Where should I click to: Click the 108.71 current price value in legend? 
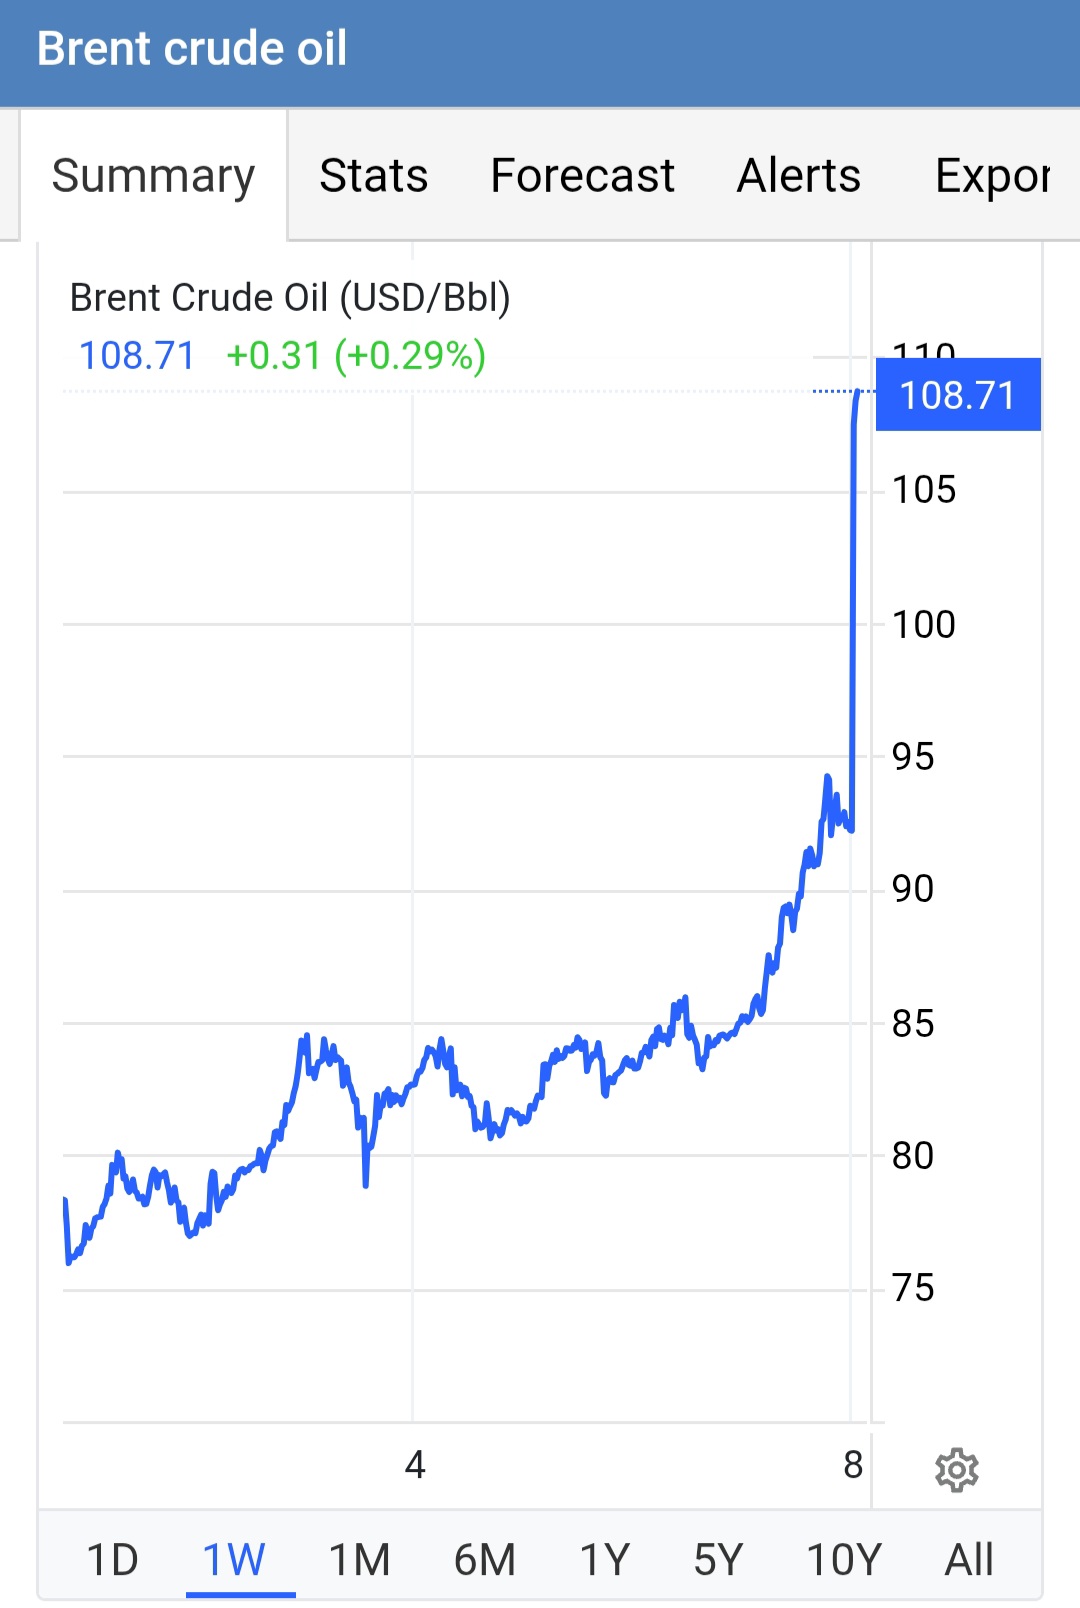coord(137,356)
